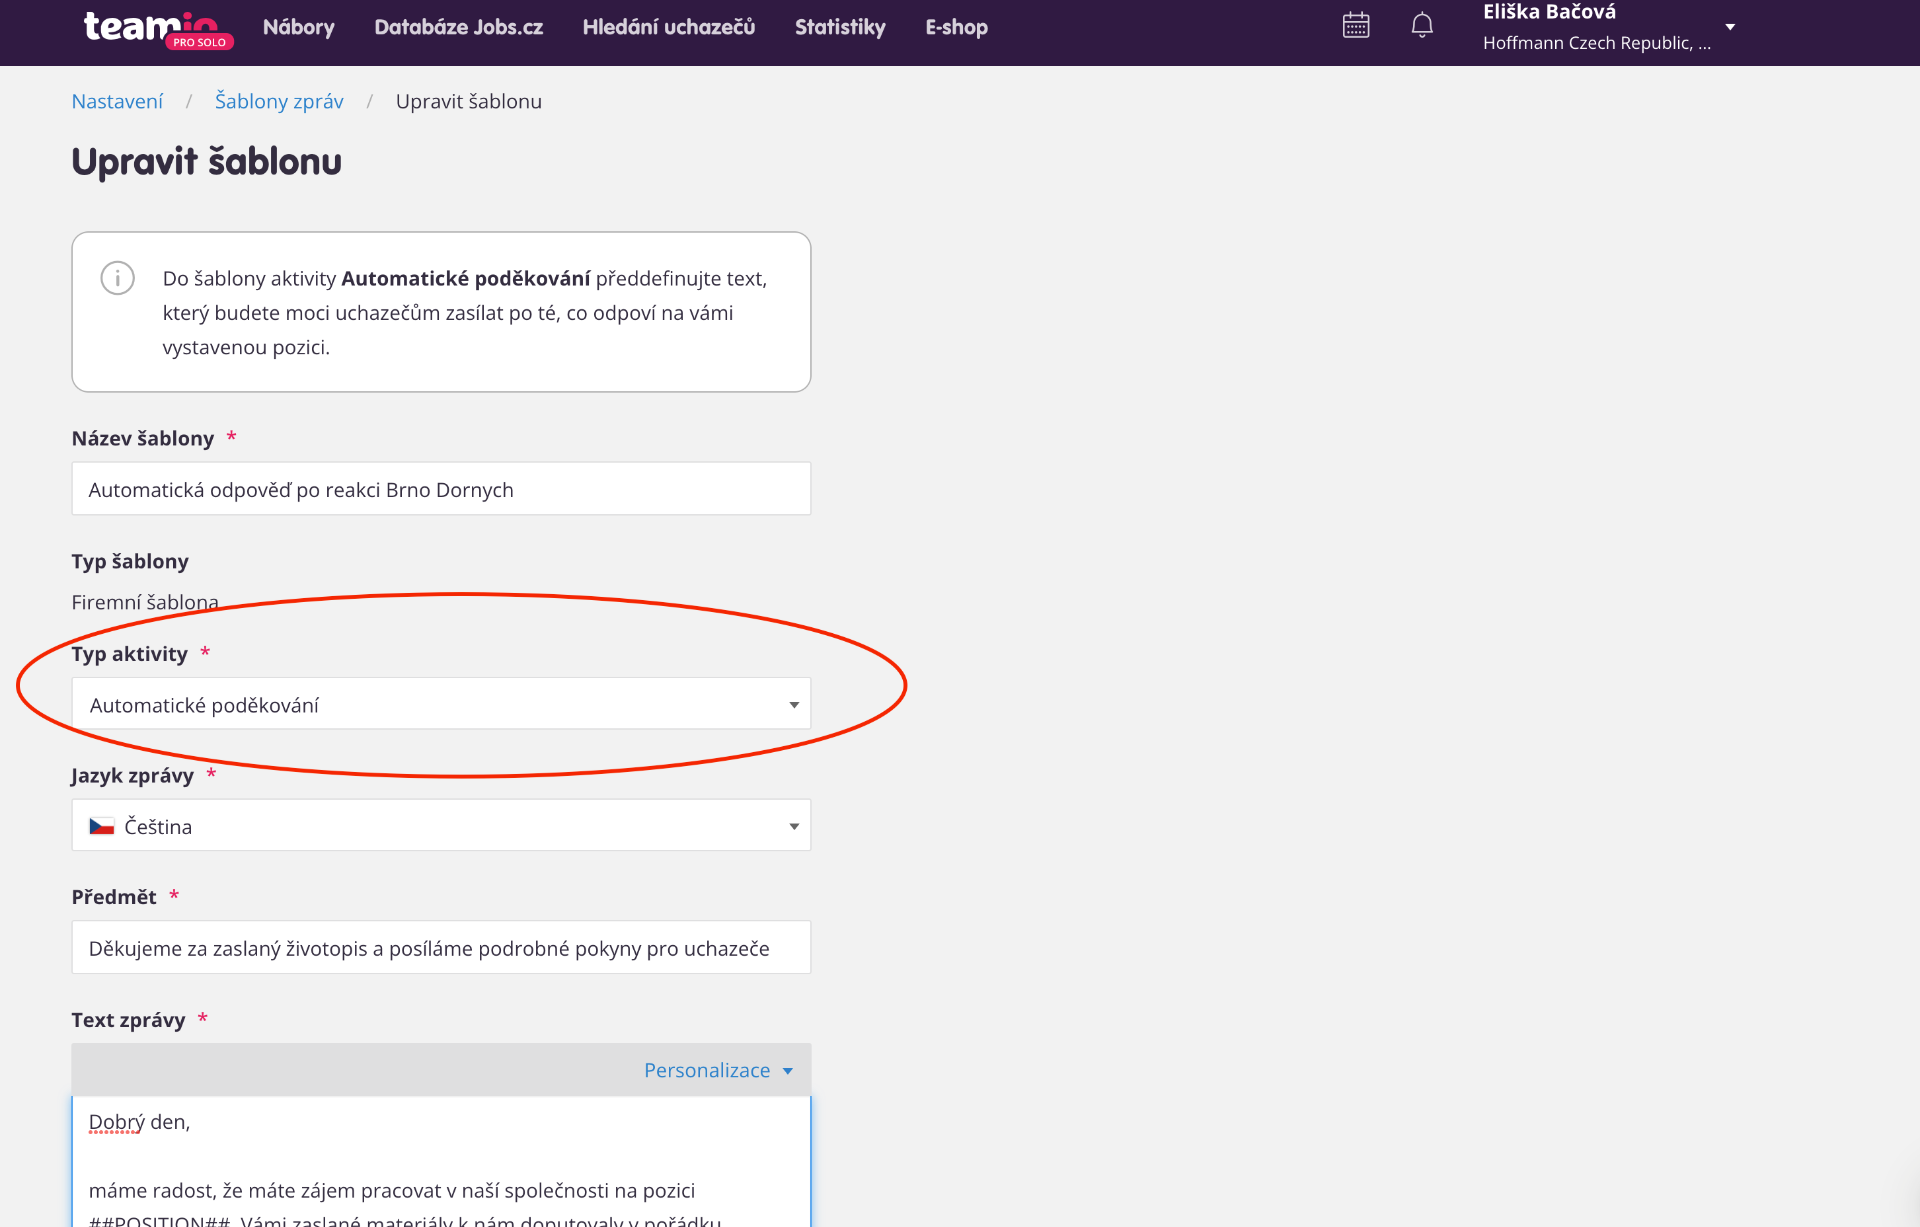Image resolution: width=1920 pixels, height=1227 pixels.
Task: Click the info icon in notice box
Action: (118, 278)
